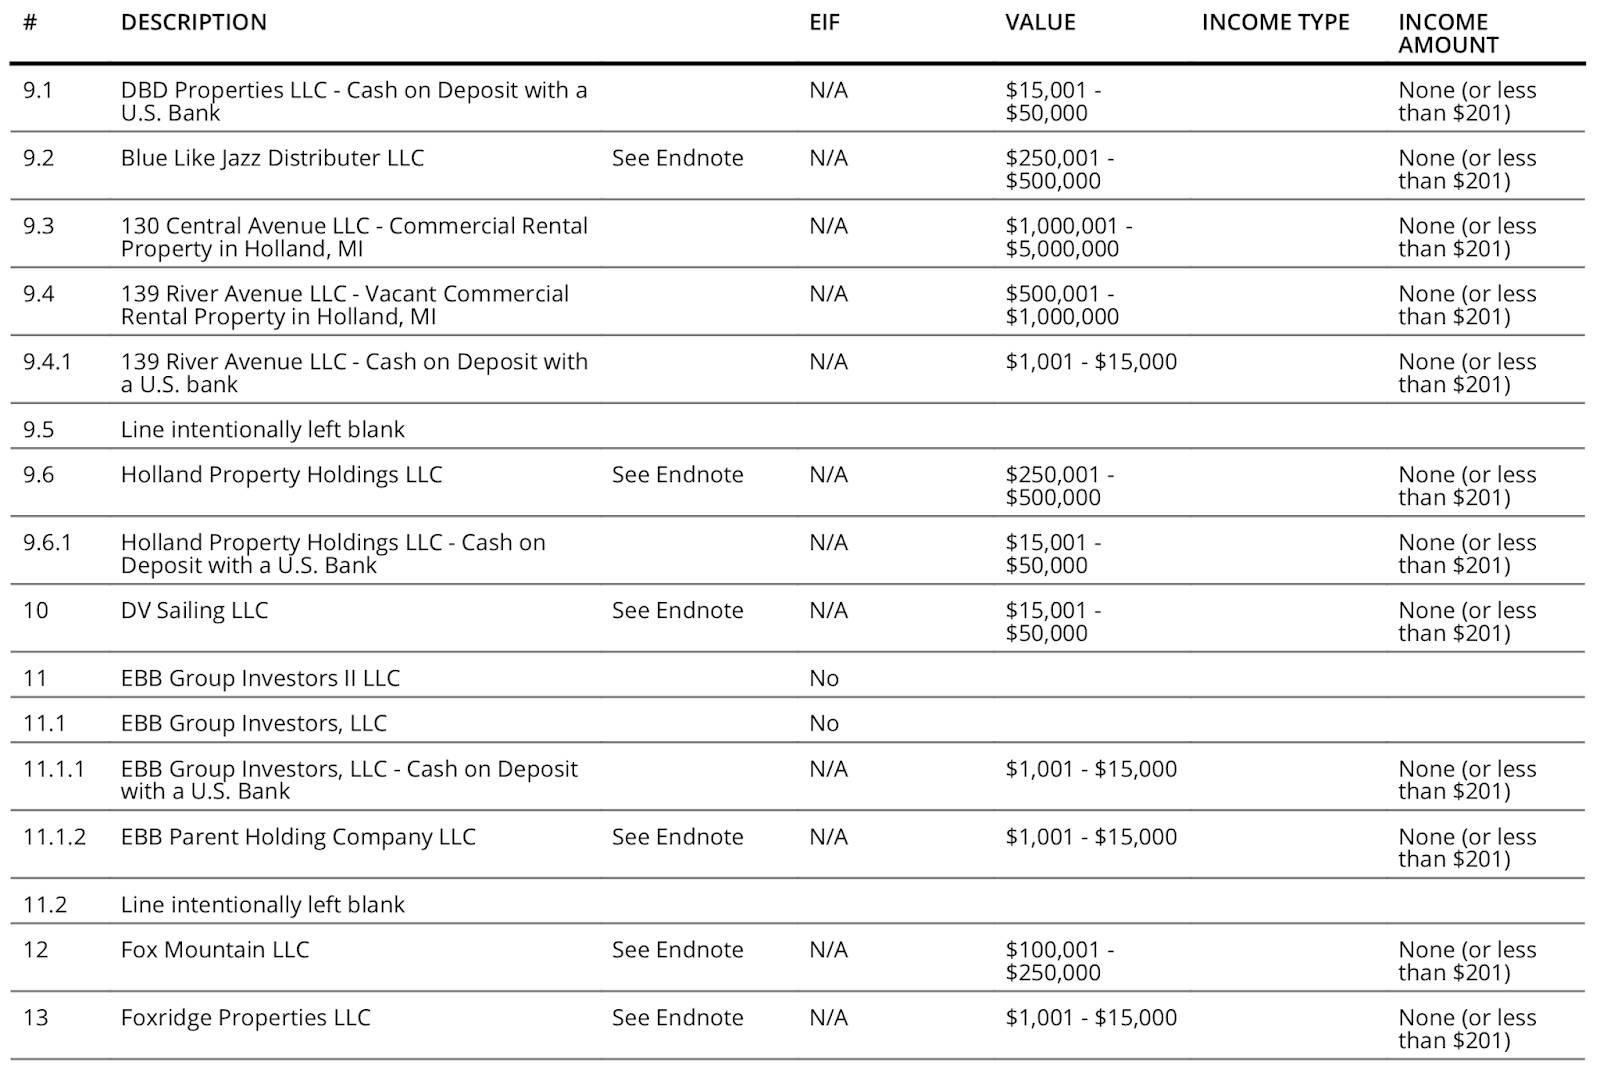Click the VALUE column header
The image size is (1600, 1077).
click(1040, 22)
